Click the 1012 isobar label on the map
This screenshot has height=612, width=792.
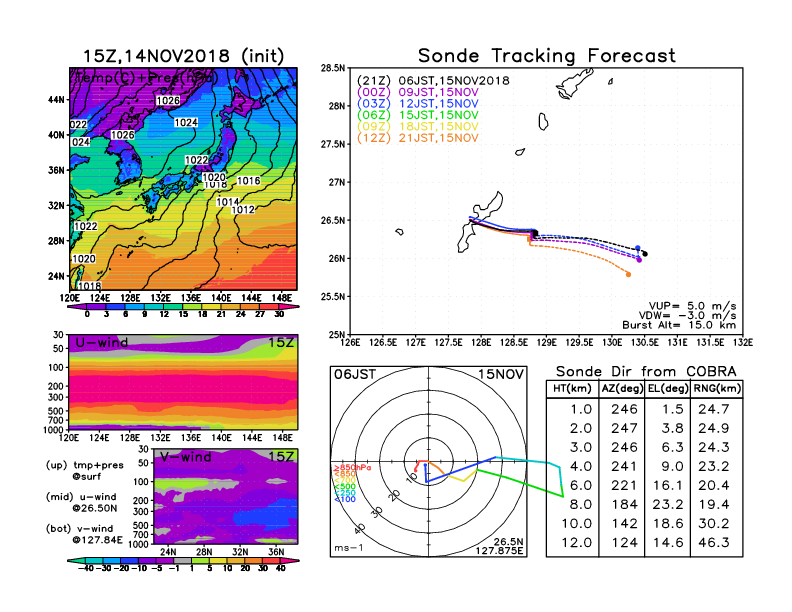click(243, 210)
